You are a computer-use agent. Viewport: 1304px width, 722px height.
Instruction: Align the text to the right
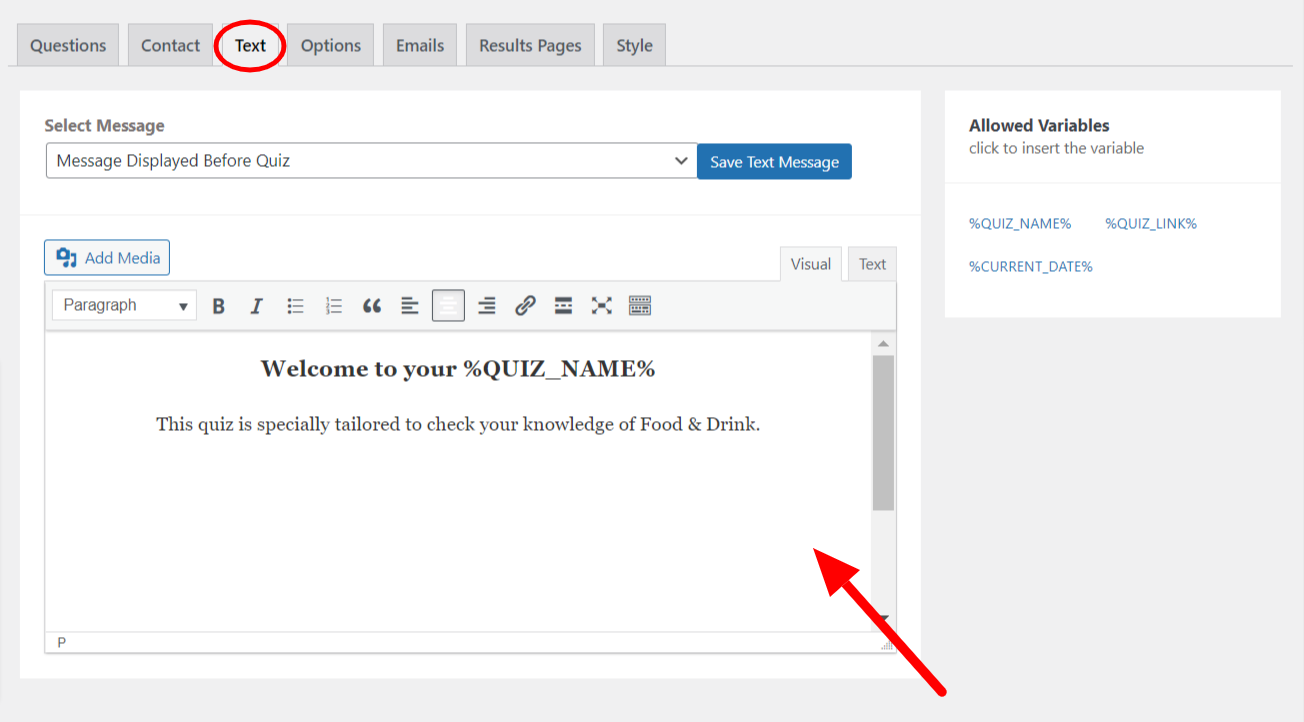click(486, 305)
